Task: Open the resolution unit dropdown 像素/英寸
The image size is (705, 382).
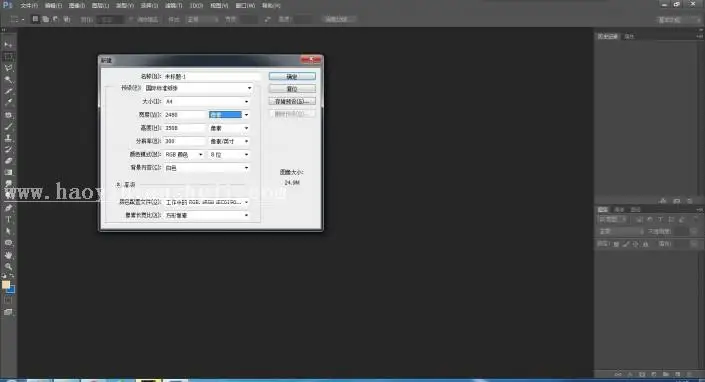Action: [229, 141]
